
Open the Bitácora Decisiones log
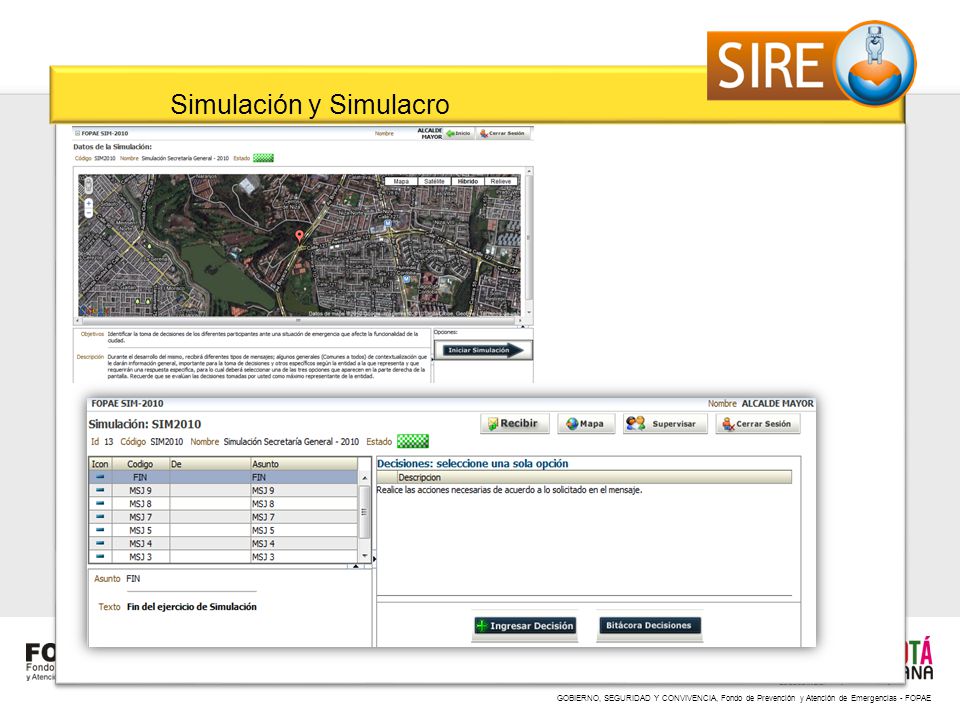(x=648, y=625)
